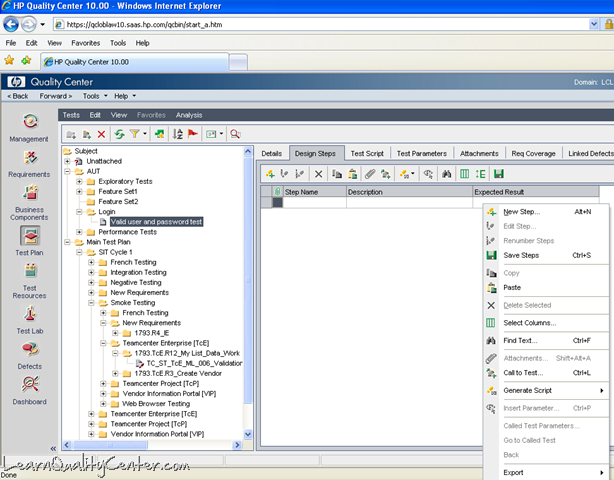614x480 pixels.
Task: Choose Save Steps from the context menu
Action: pyautogui.click(x=520, y=255)
